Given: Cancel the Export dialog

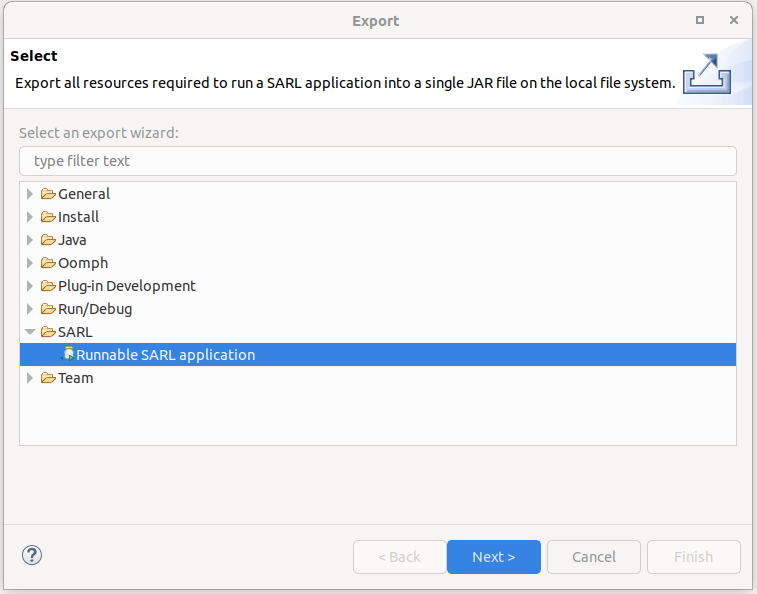Looking at the screenshot, I should [594, 557].
